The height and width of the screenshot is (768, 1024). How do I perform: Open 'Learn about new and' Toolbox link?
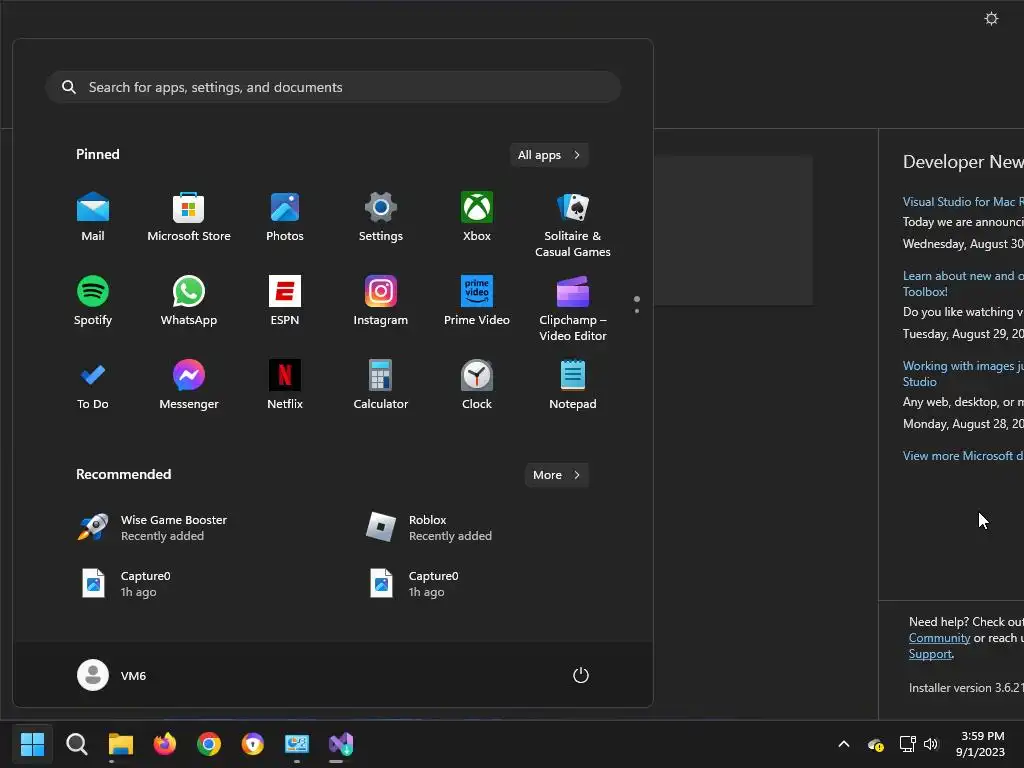[963, 283]
